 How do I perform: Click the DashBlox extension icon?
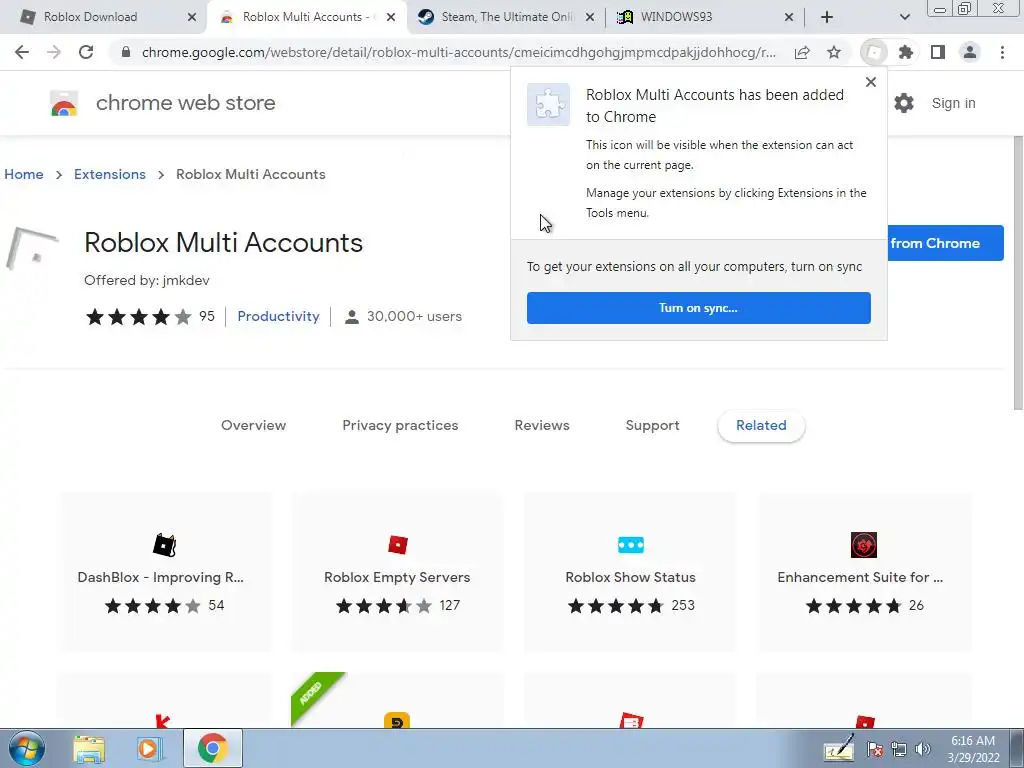tap(164, 545)
